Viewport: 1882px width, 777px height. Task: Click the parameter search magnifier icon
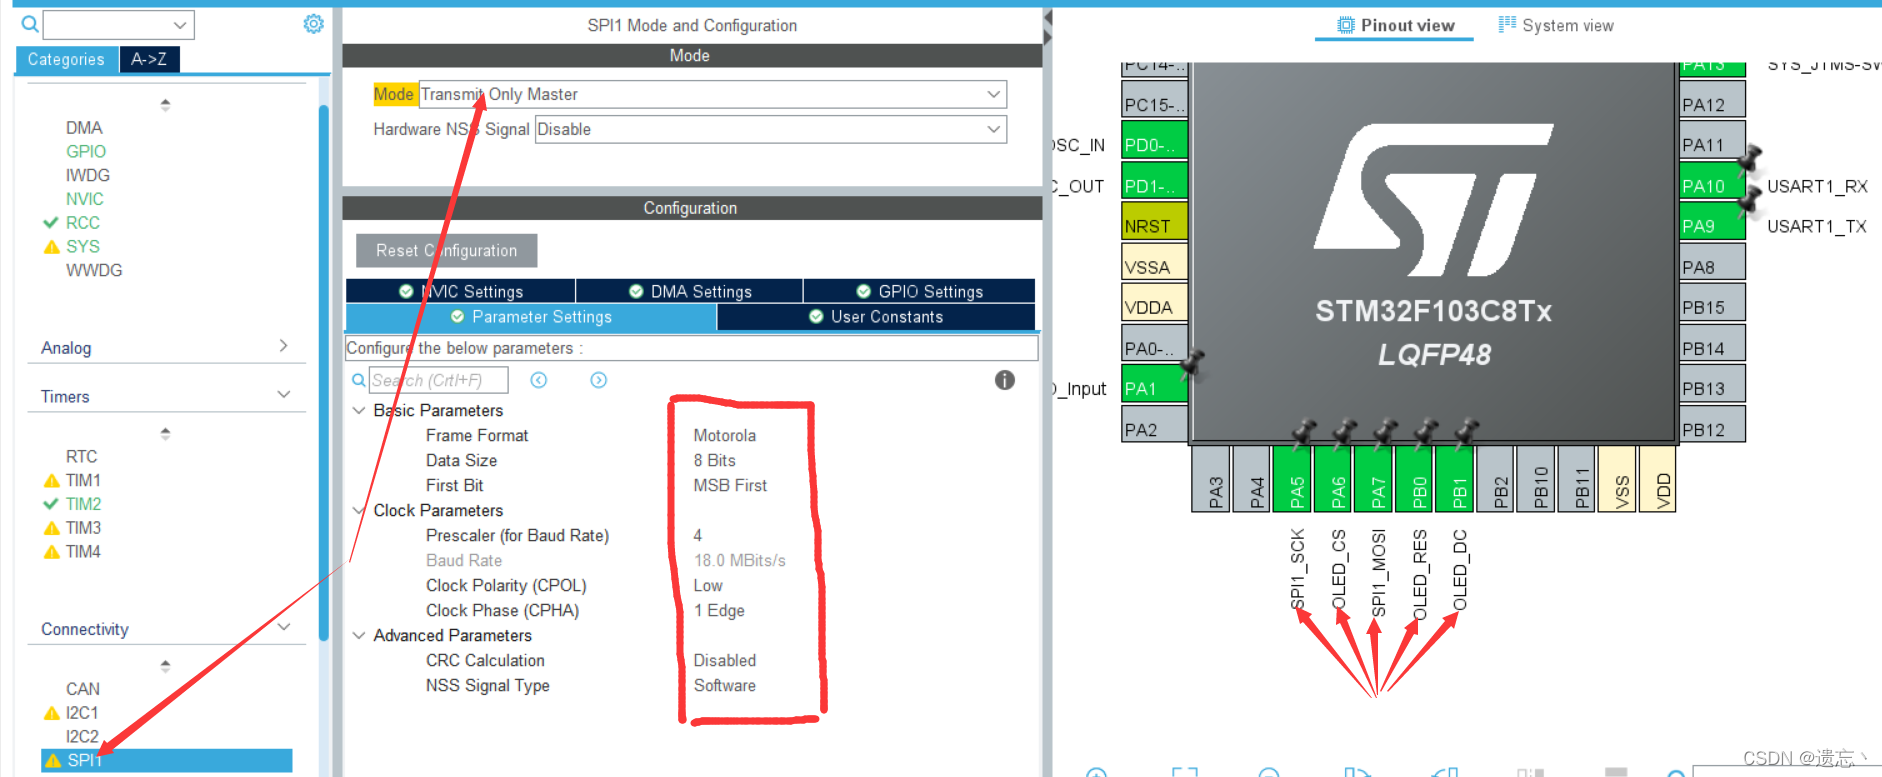point(358,380)
